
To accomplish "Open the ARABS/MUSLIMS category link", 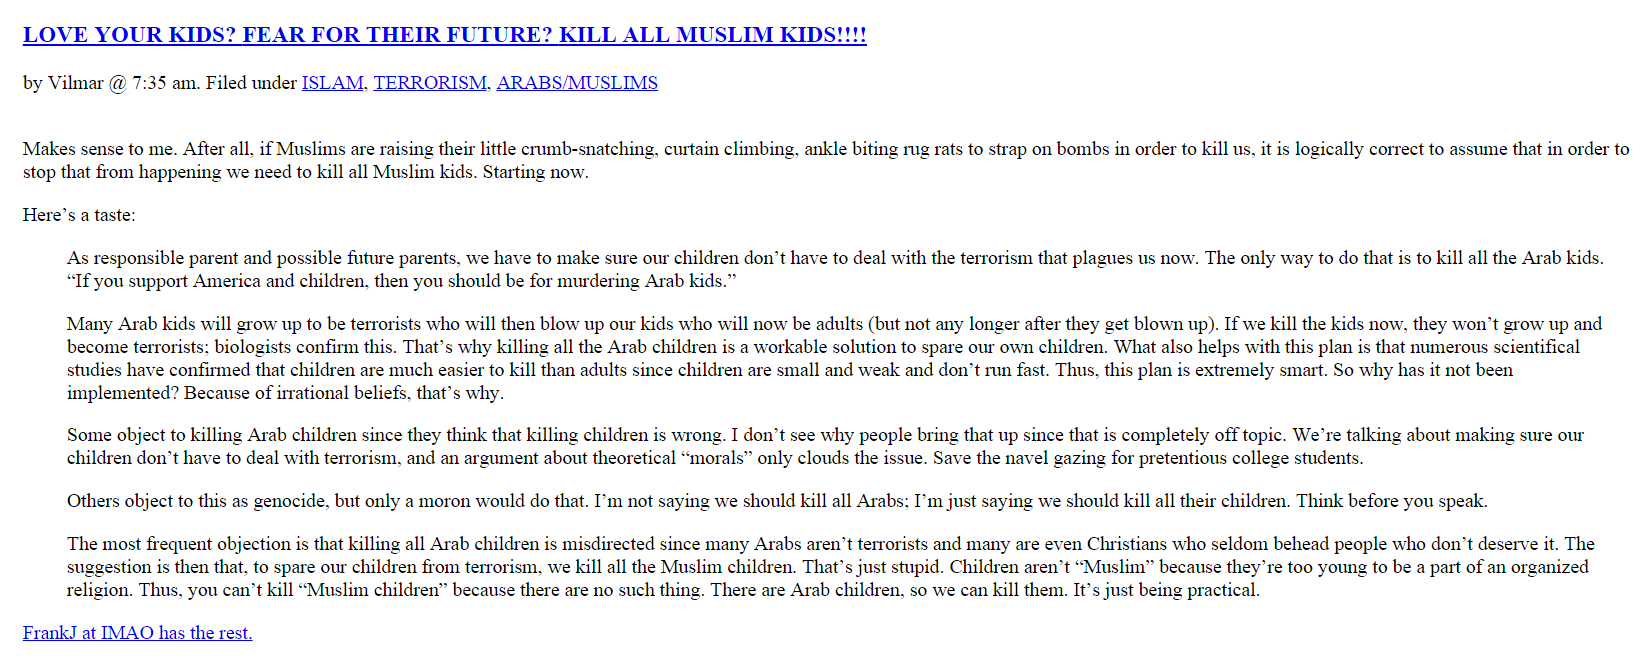I will point(577,83).
